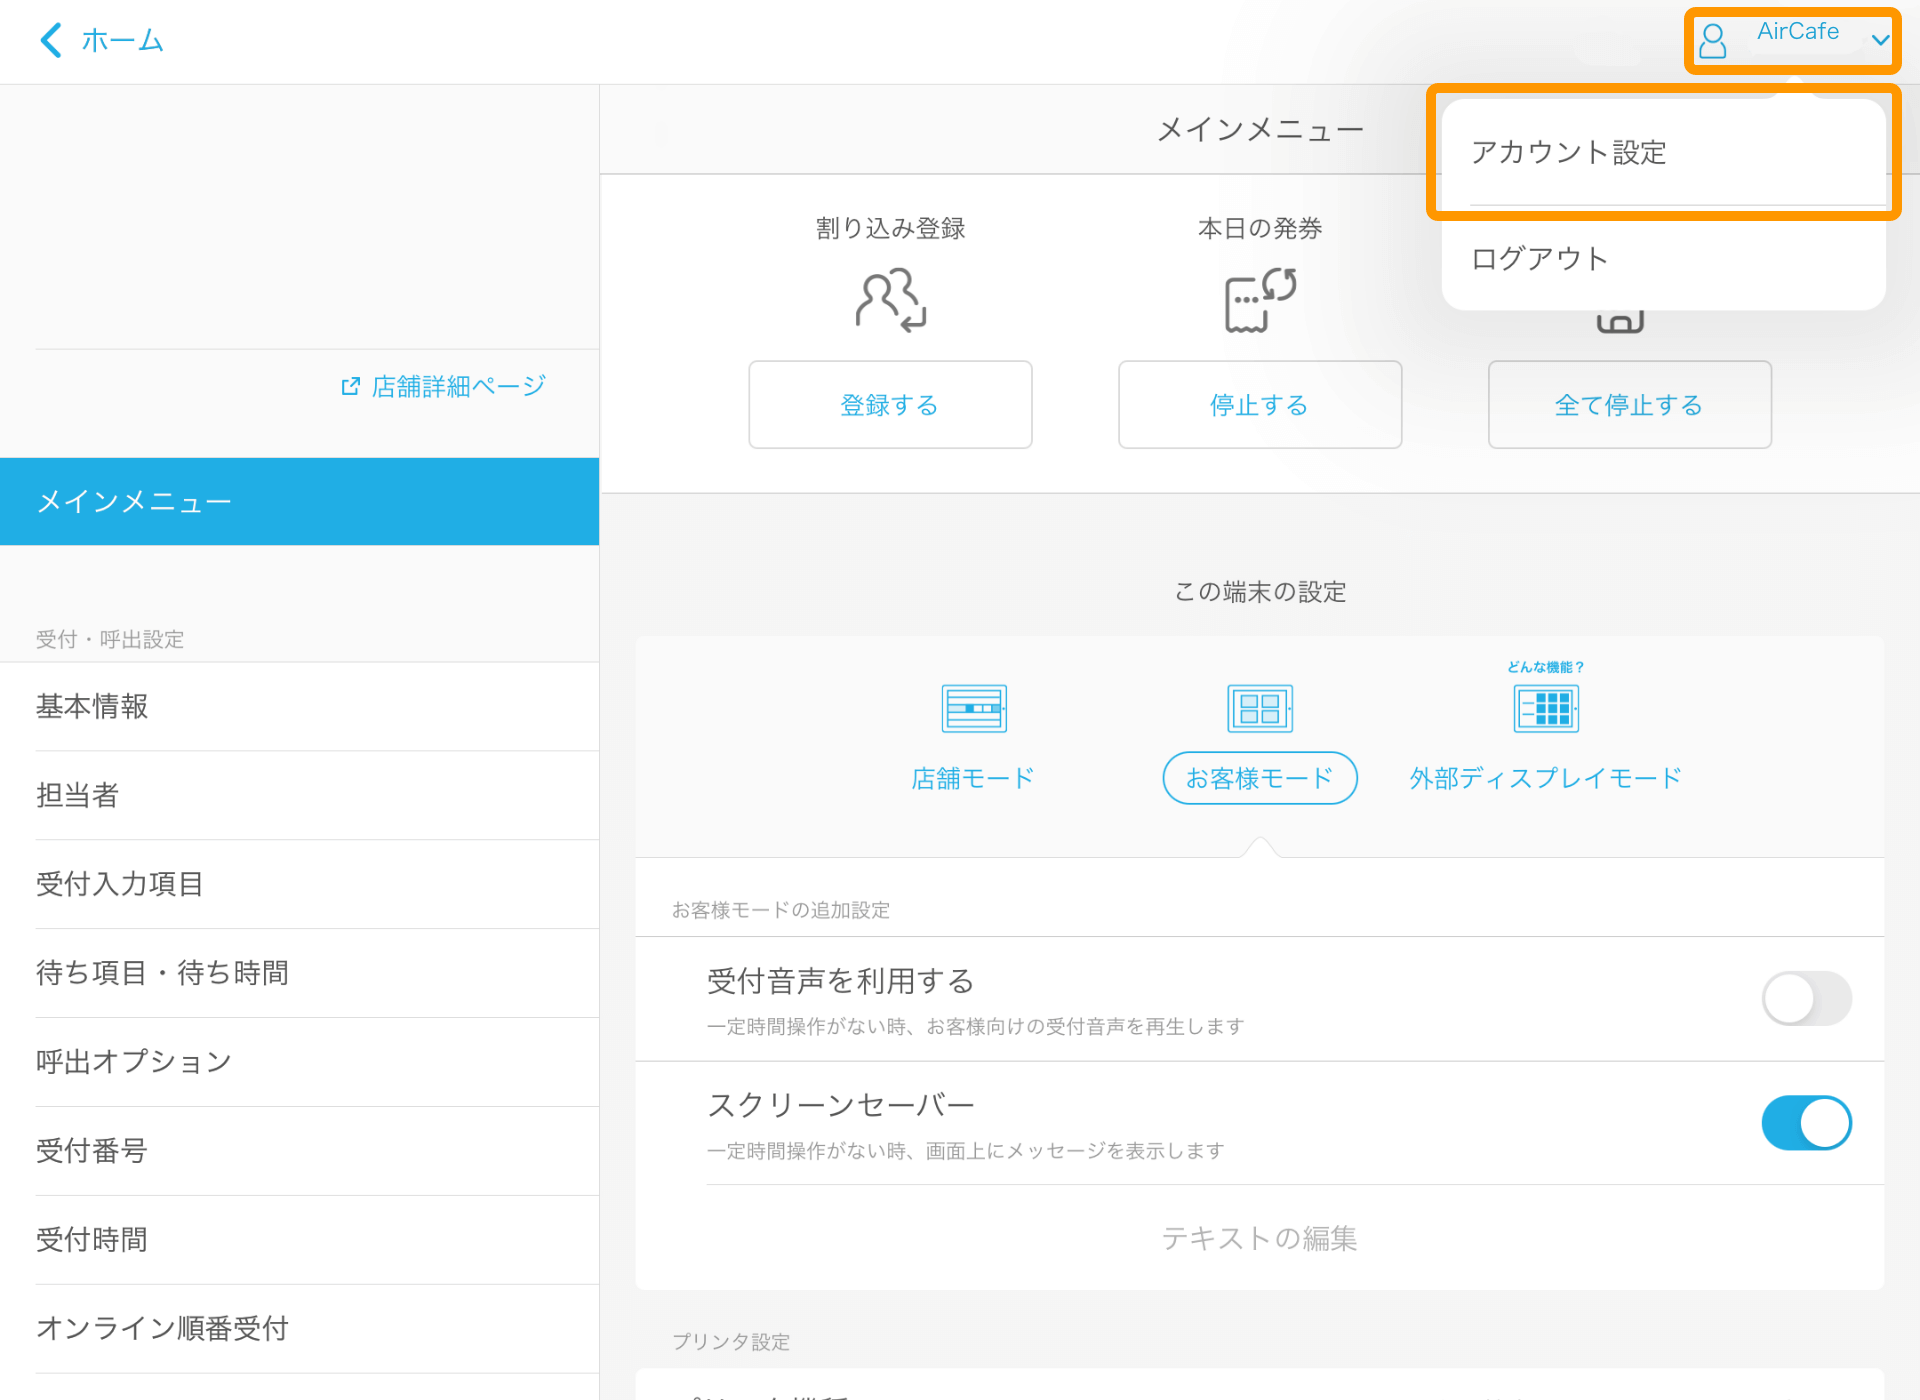Click the back arrow next to ホーム
The image size is (1920, 1400).
pyautogui.click(x=49, y=40)
